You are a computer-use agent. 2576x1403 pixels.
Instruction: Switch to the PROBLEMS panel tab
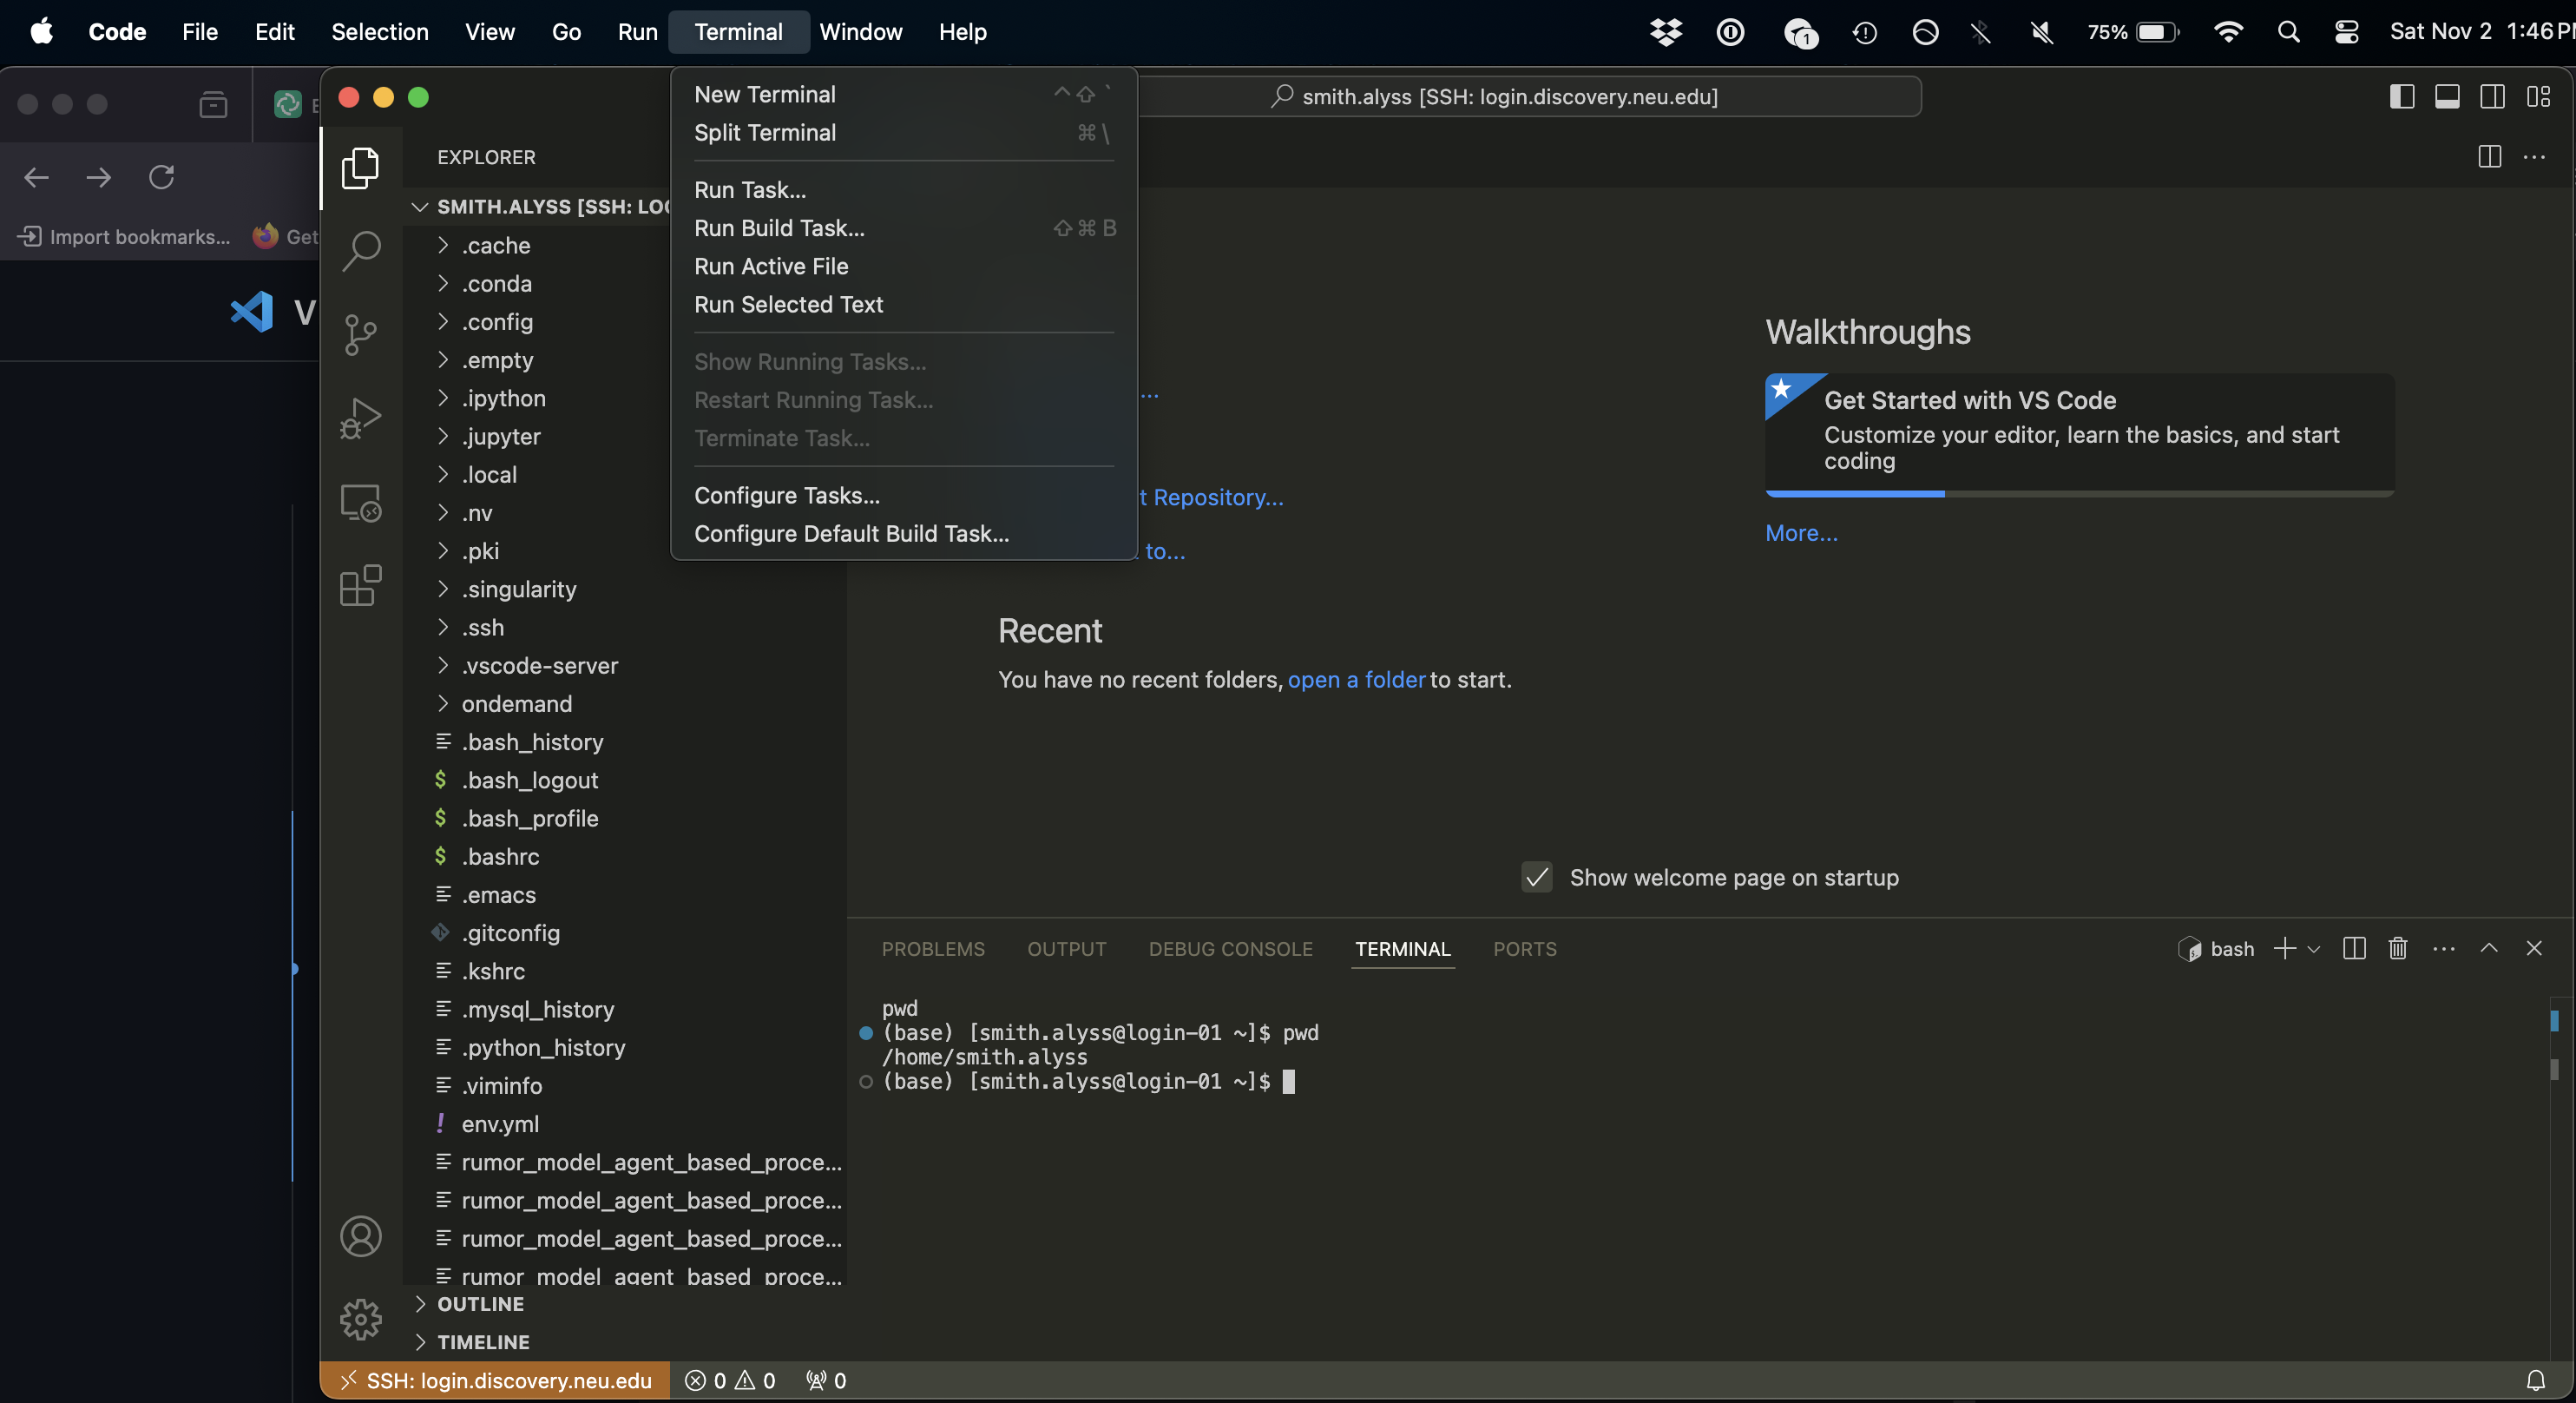point(932,948)
